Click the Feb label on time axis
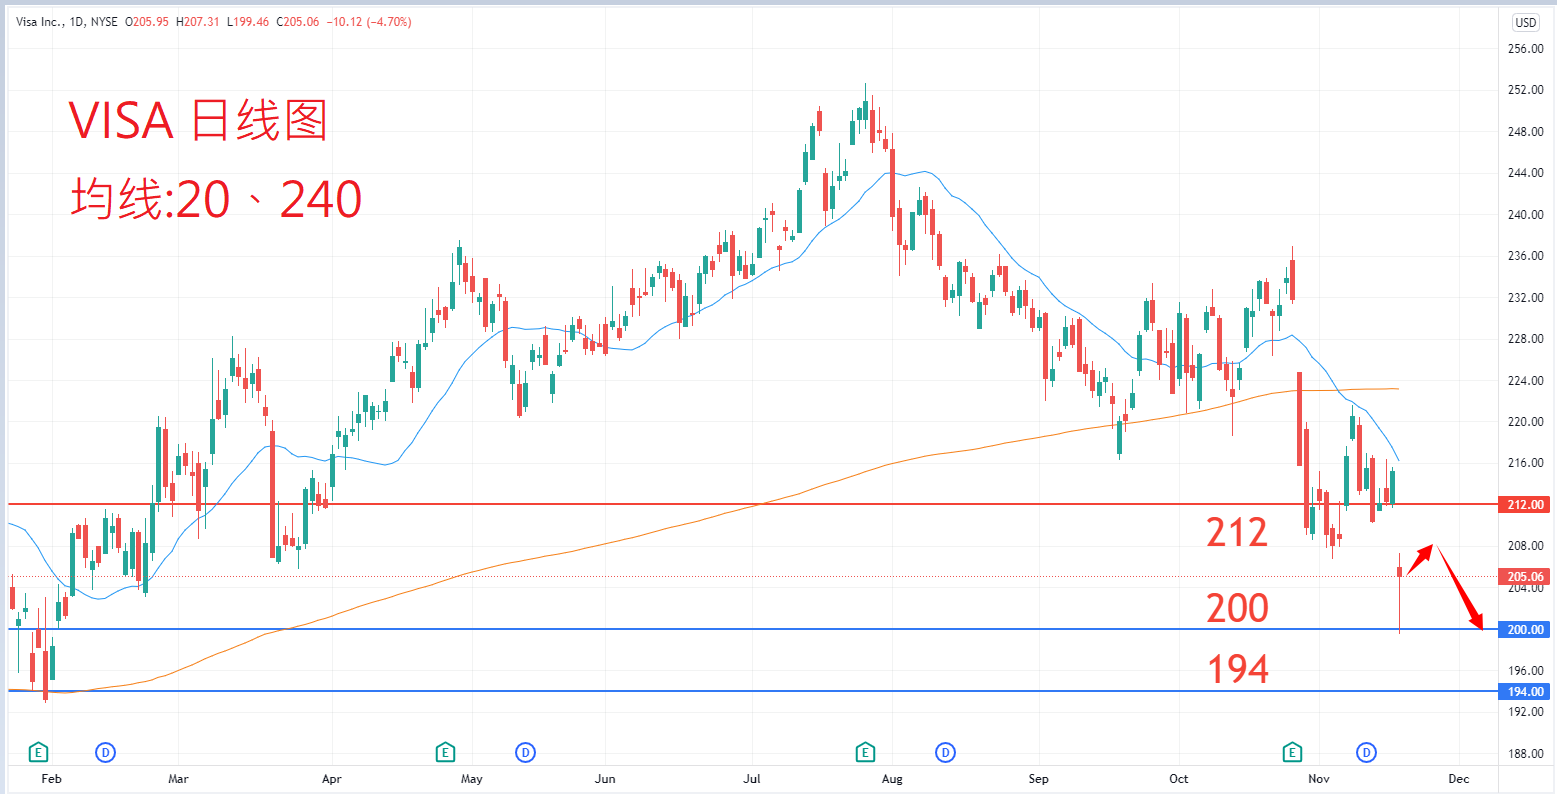The width and height of the screenshot is (1557, 794). click(x=52, y=778)
